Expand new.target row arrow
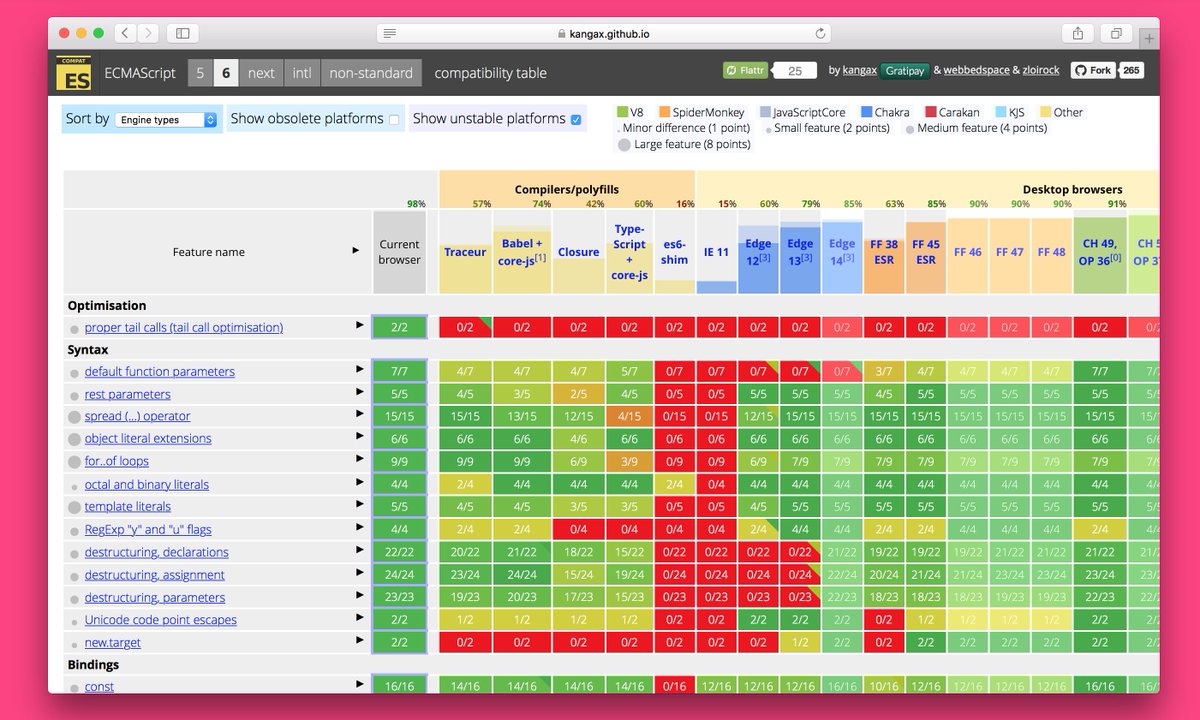 (x=360, y=640)
